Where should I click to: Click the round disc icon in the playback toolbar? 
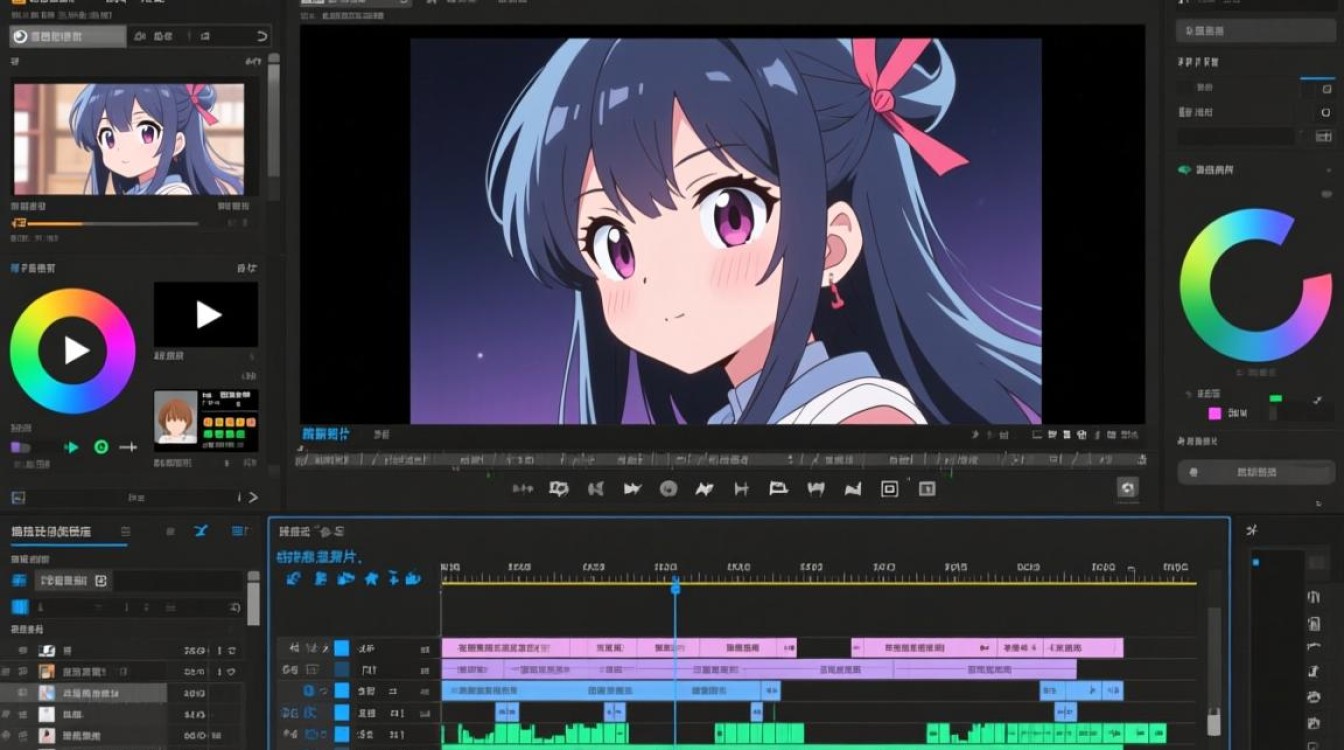(x=669, y=489)
